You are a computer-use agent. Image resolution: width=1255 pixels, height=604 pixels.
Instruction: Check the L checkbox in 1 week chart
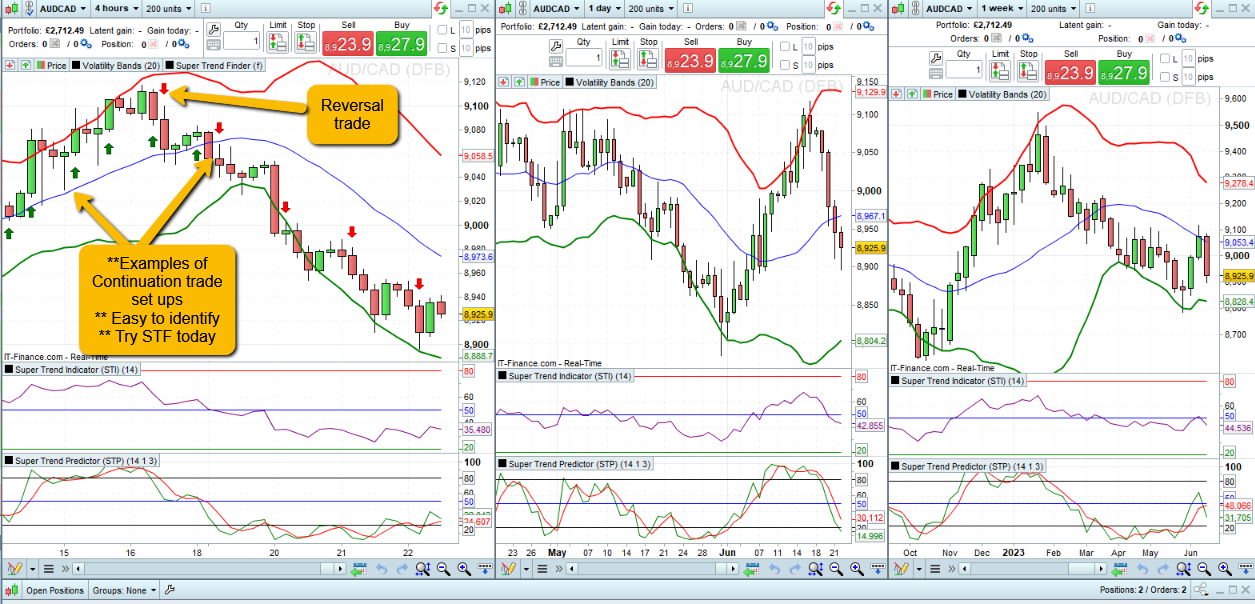tap(1165, 59)
